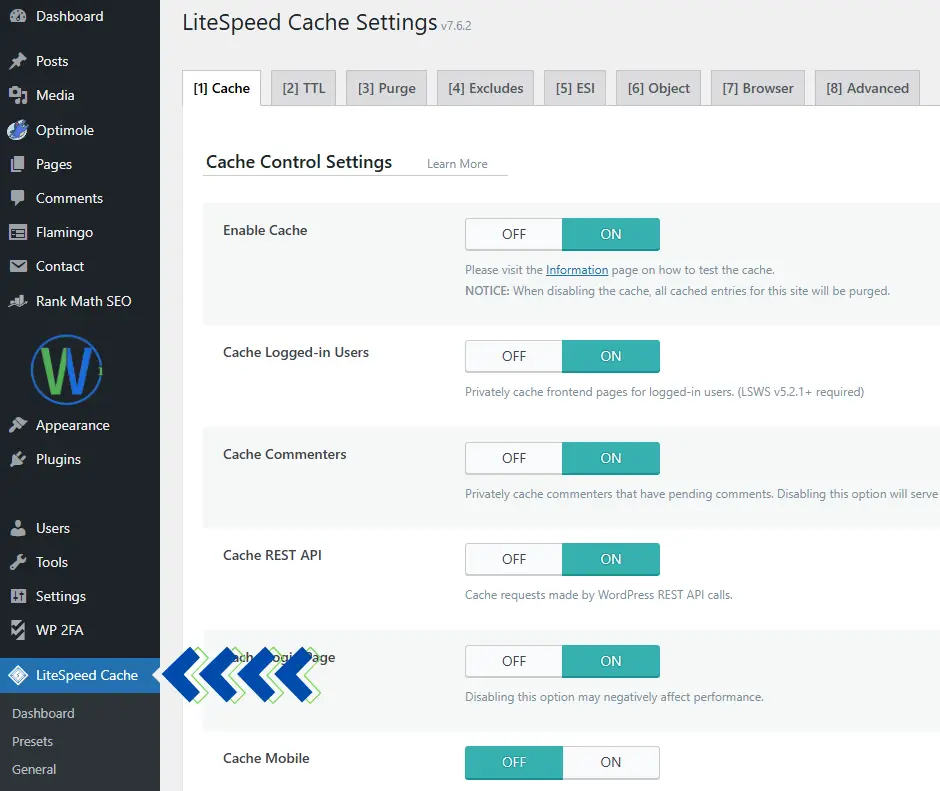The width and height of the screenshot is (940, 791).
Task: Switch Cache Mobile to ON
Action: tap(610, 762)
